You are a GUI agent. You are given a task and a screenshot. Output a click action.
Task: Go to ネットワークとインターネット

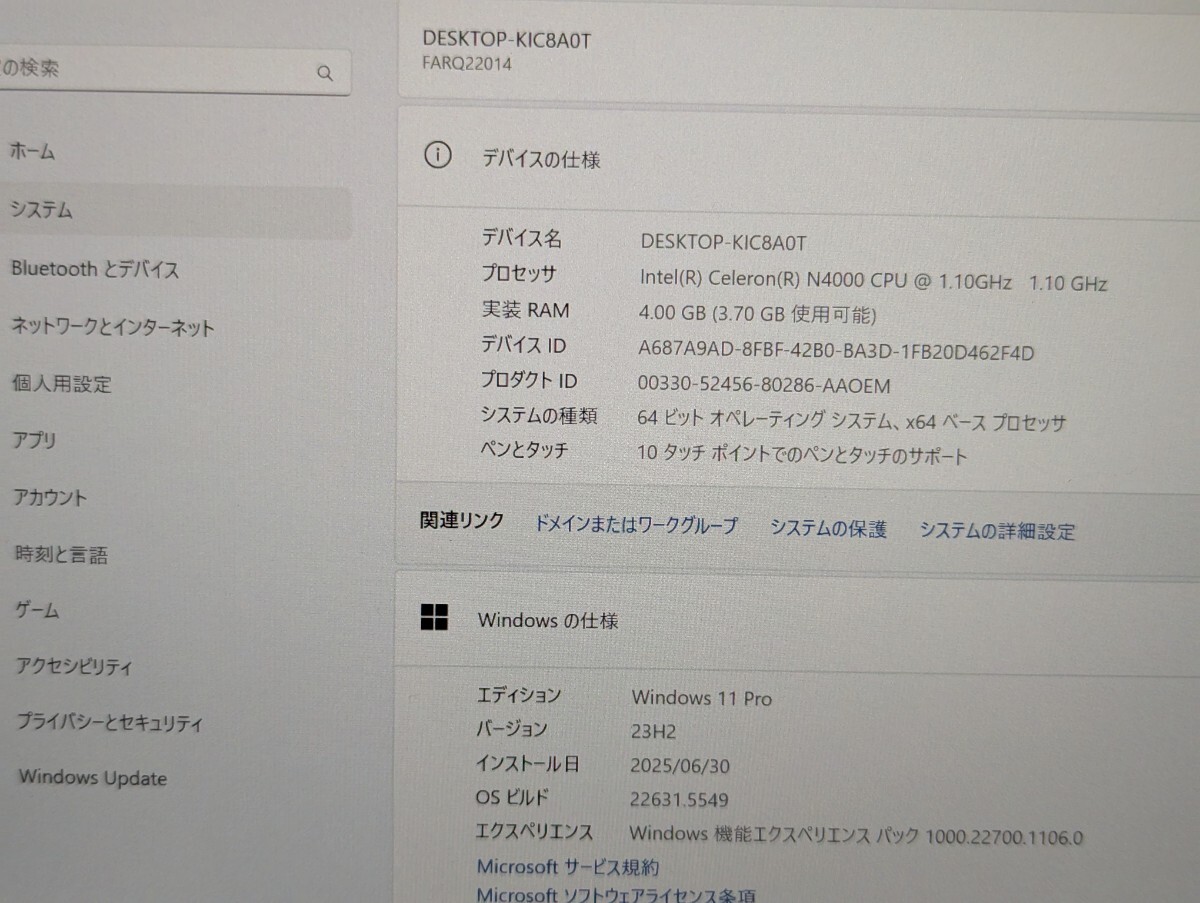(x=112, y=327)
